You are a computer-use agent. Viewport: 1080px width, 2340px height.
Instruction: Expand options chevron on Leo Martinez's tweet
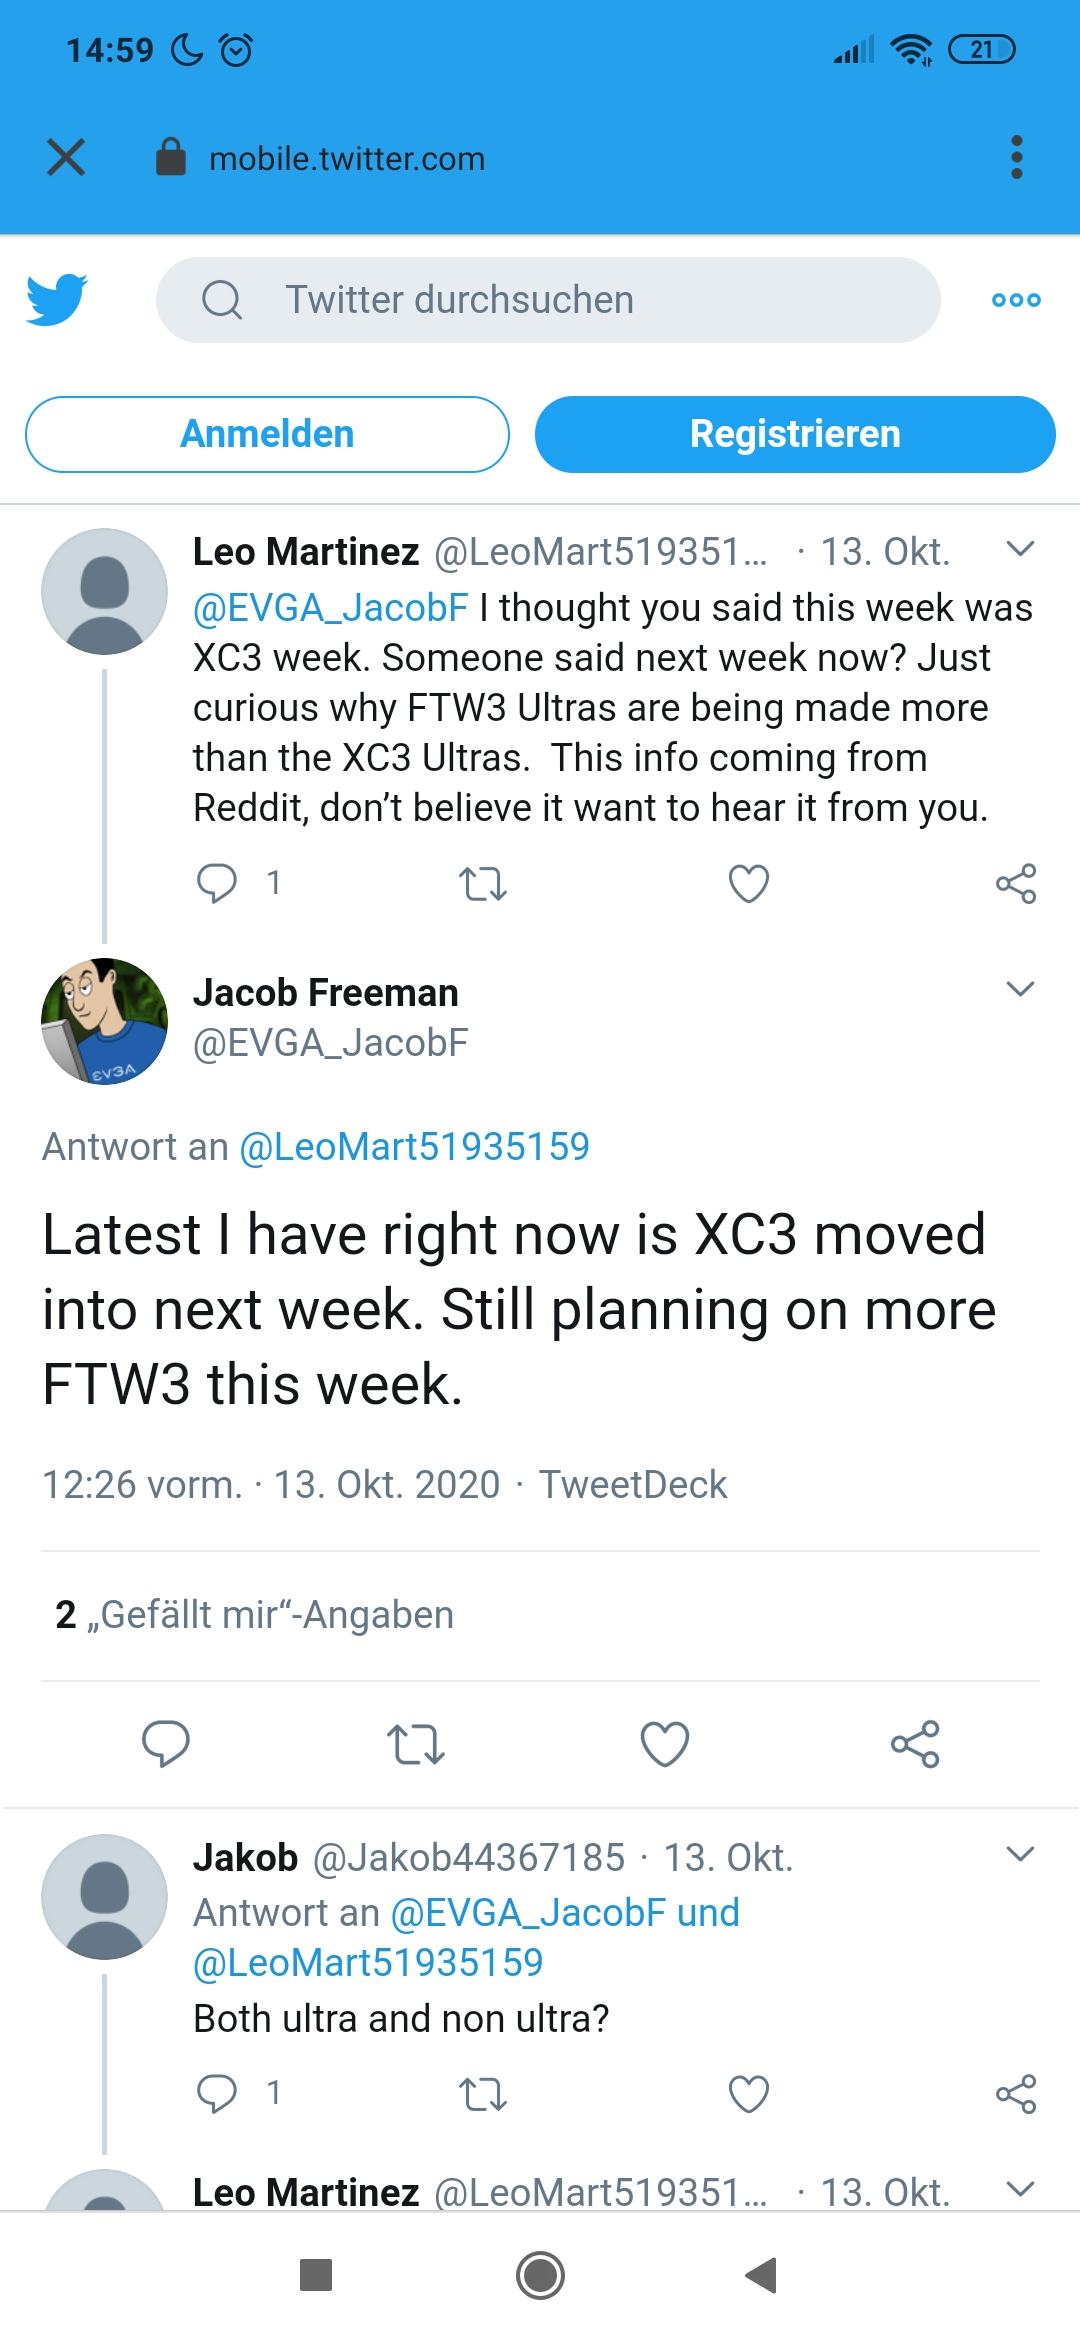point(1020,549)
